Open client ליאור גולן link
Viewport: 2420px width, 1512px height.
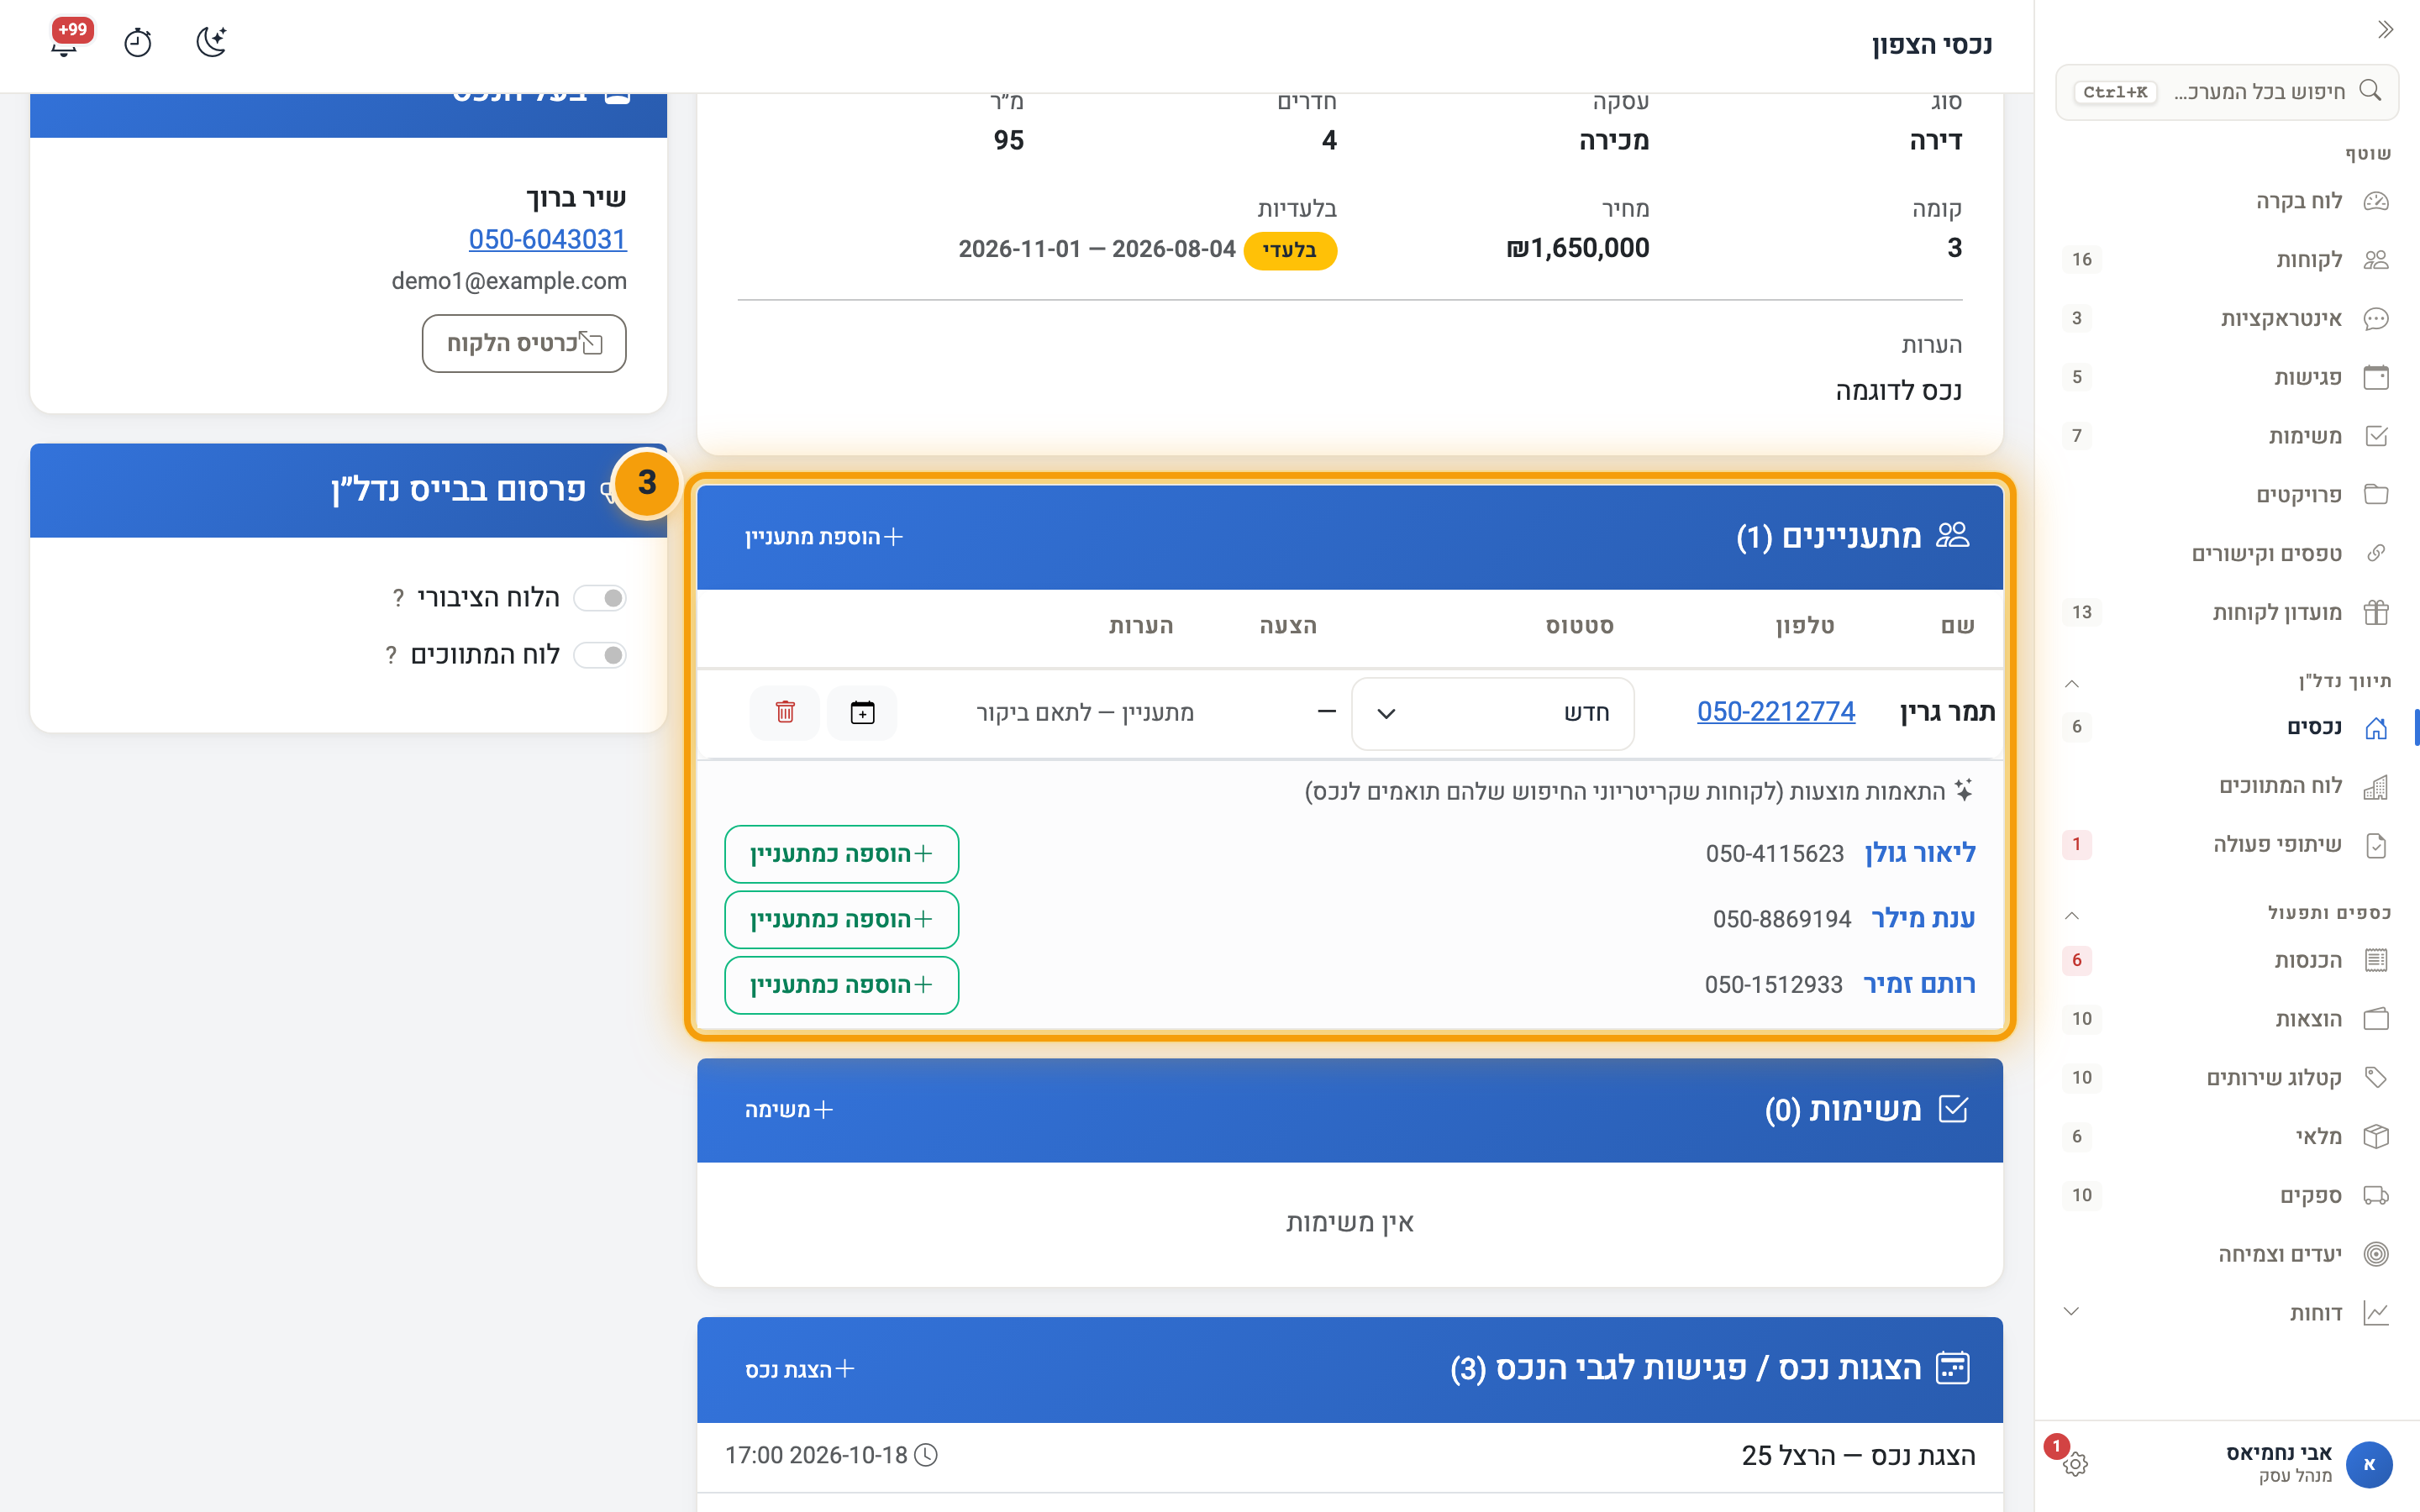pyautogui.click(x=1920, y=853)
